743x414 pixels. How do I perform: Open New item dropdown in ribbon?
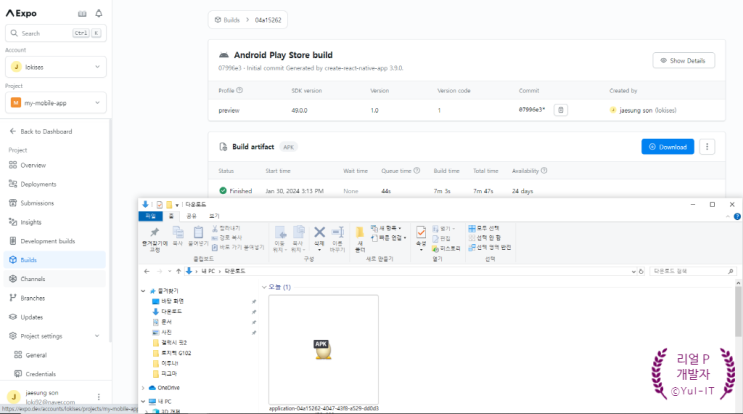click(x=386, y=228)
